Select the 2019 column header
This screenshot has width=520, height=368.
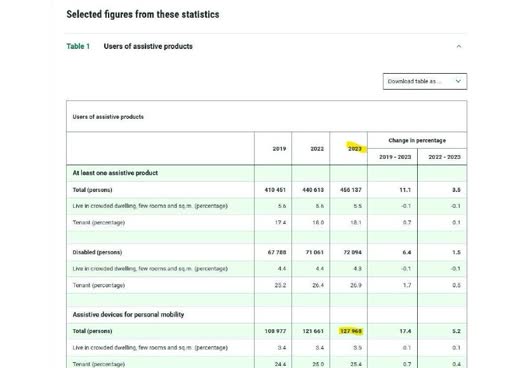point(279,149)
